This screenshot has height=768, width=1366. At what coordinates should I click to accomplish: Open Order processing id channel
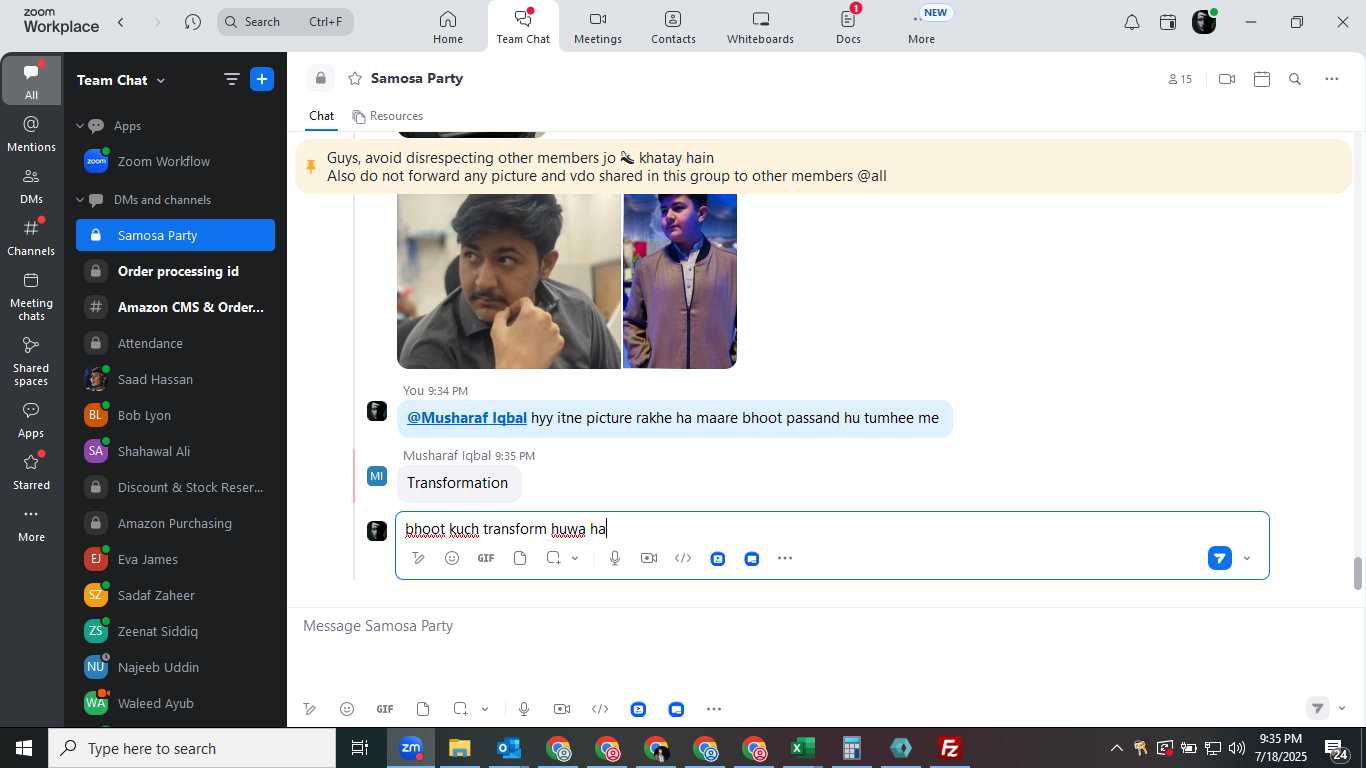click(175, 271)
